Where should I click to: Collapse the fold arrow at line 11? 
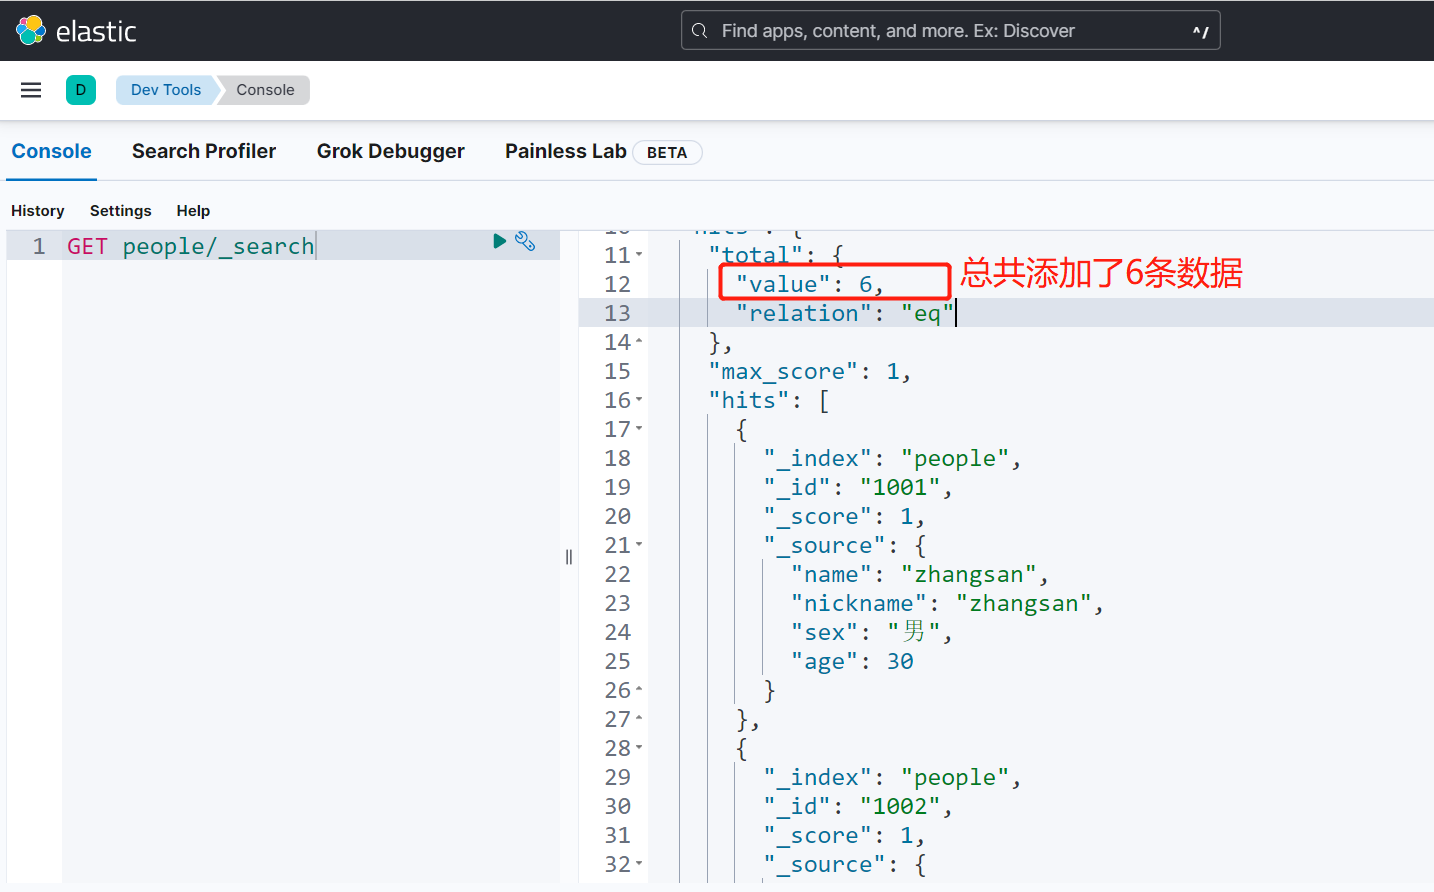[x=640, y=255]
